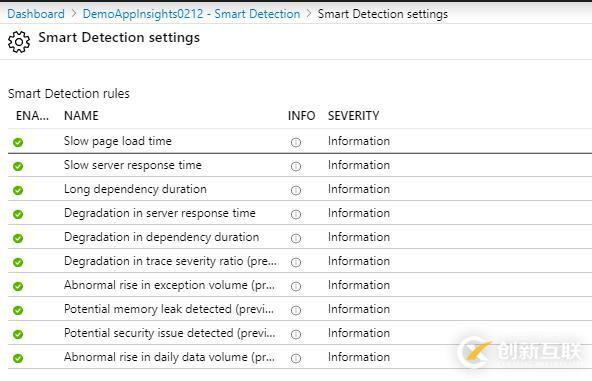Open Degradation in dependency duration rule
This screenshot has height=381, width=592.
click(162, 237)
